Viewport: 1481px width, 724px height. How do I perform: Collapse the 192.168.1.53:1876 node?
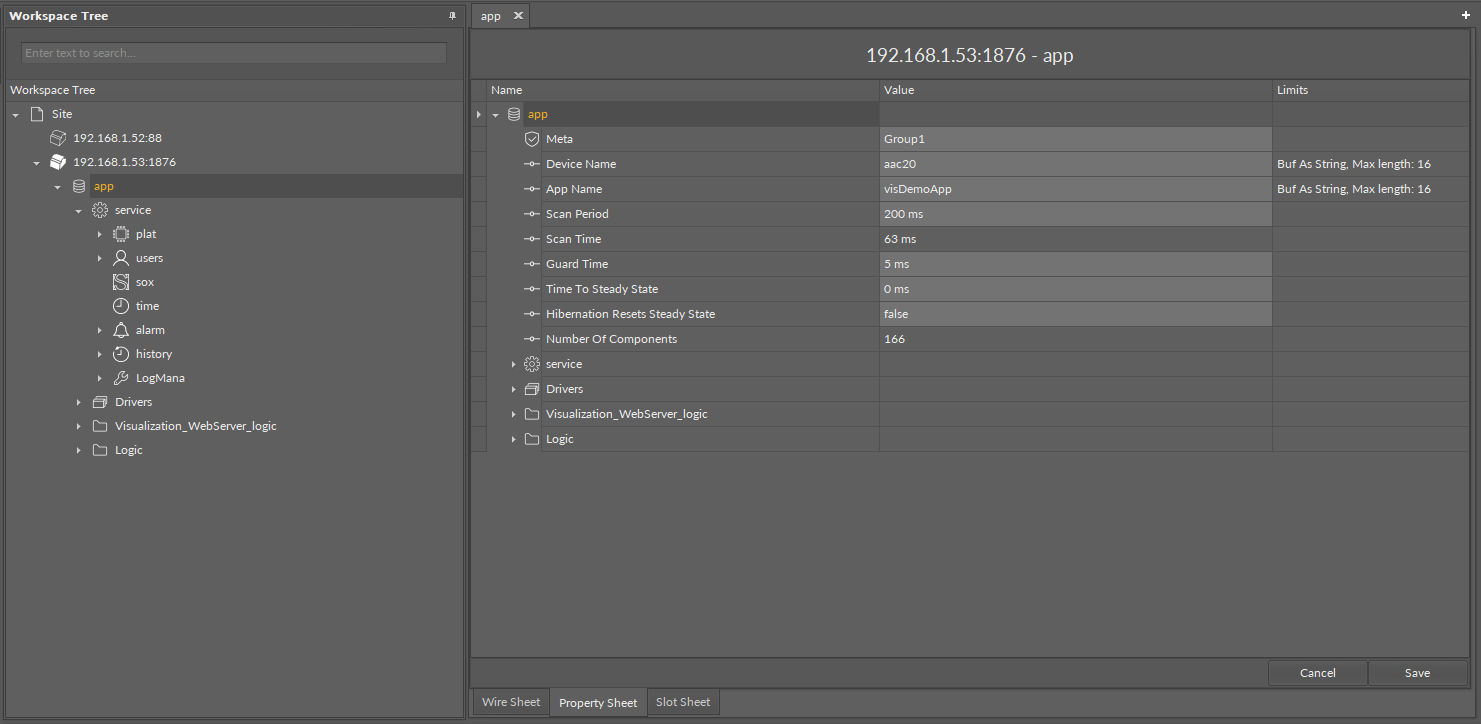click(37, 163)
